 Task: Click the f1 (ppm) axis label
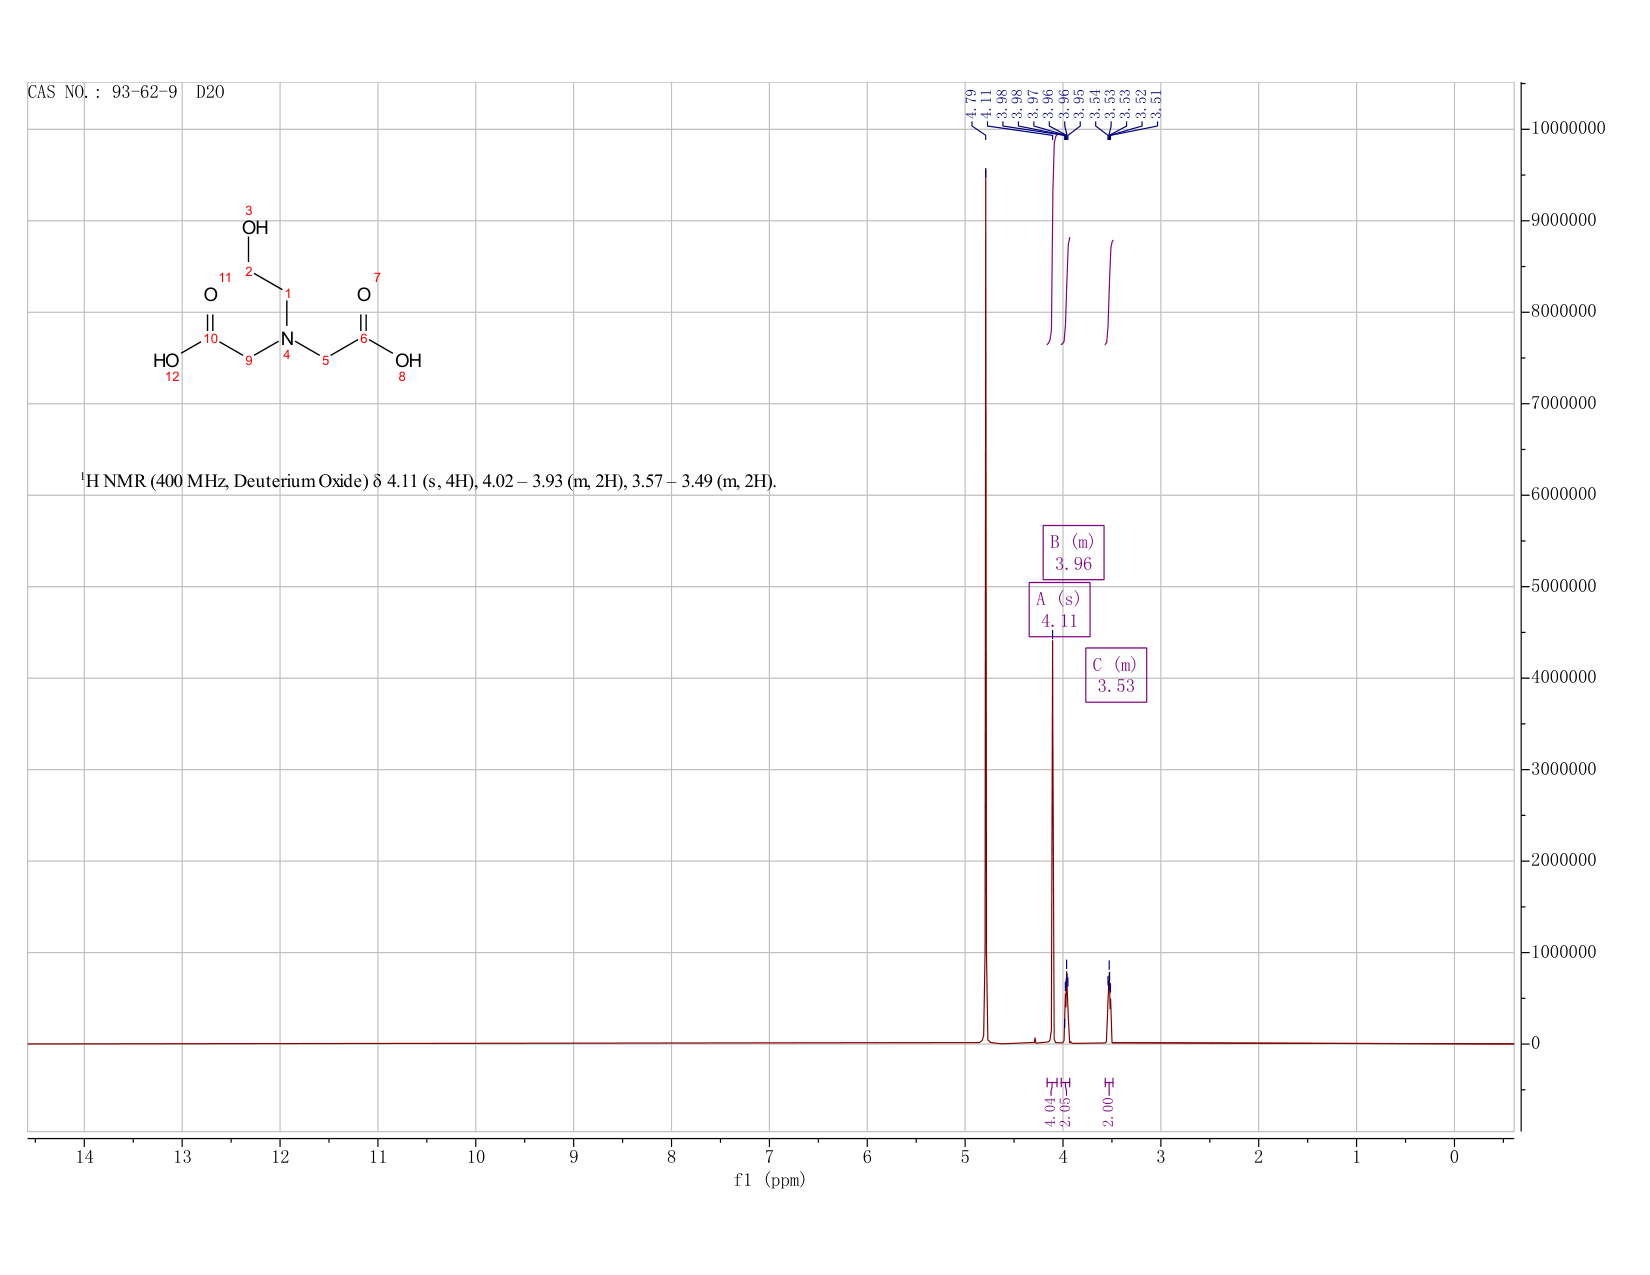point(770,1180)
